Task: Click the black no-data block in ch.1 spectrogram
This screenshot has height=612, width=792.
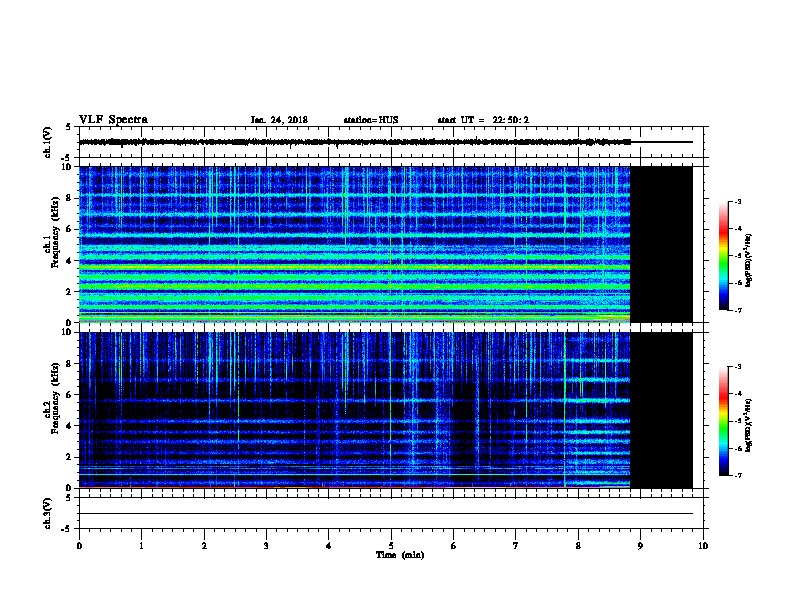Action: pyautogui.click(x=661, y=244)
